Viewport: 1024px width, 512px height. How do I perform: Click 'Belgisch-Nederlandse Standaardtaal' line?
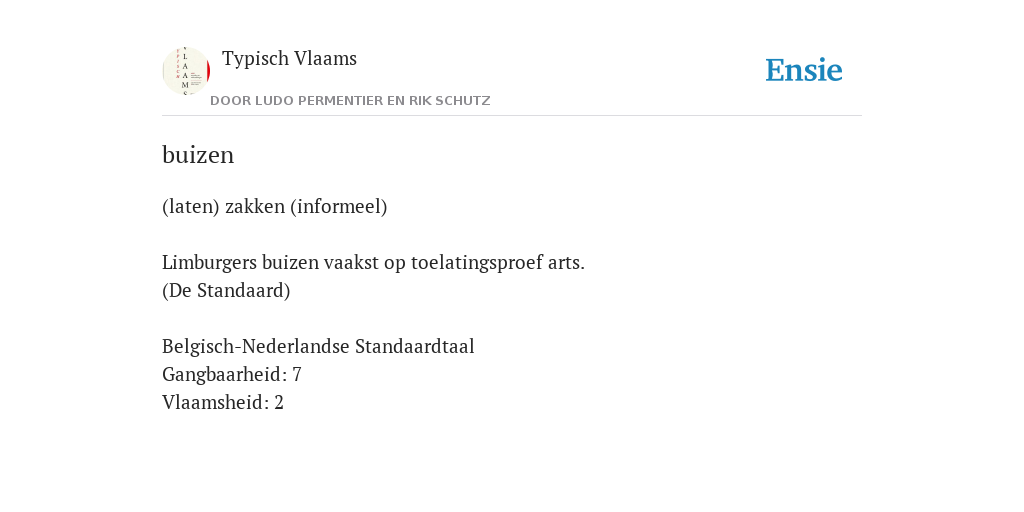click(x=318, y=346)
